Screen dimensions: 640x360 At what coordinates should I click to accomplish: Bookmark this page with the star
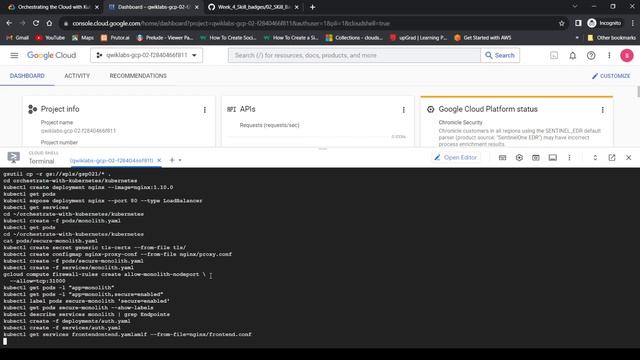[x=562, y=23]
